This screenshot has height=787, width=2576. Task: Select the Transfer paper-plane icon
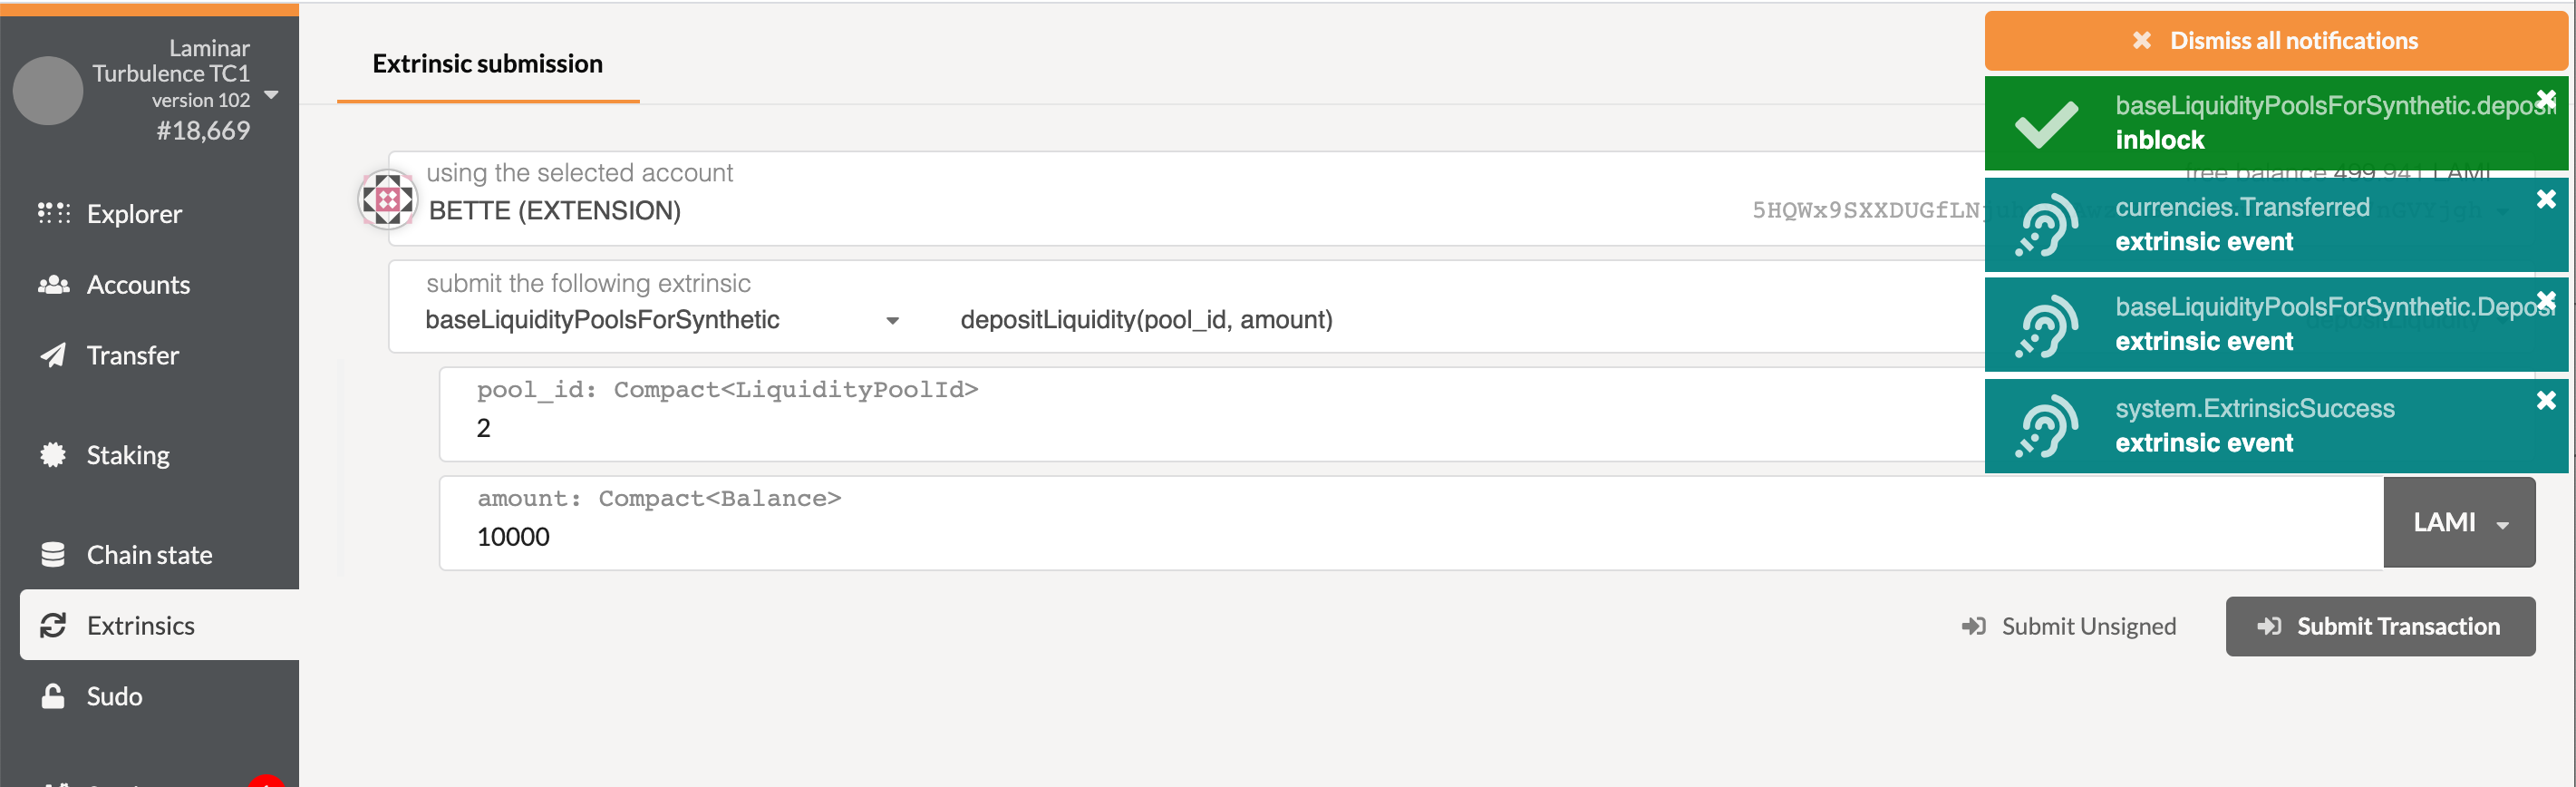click(53, 355)
